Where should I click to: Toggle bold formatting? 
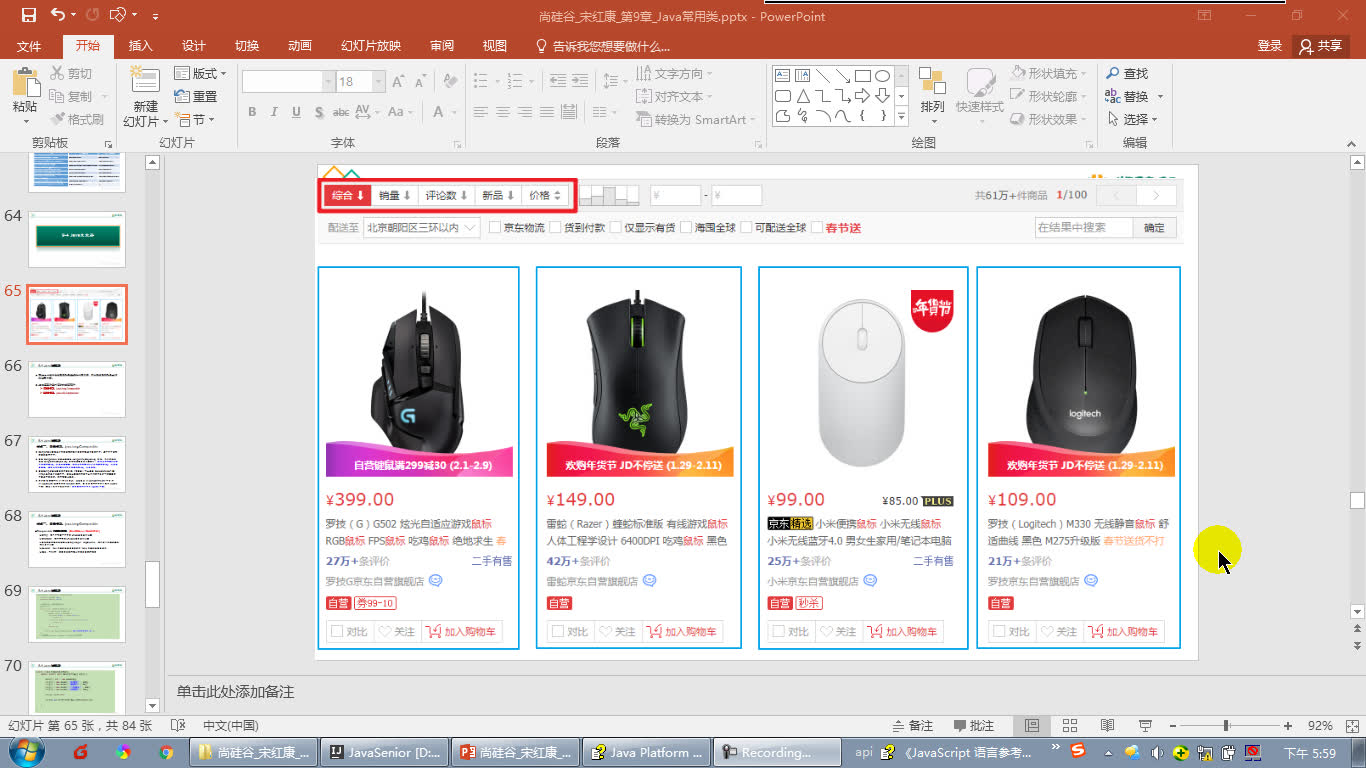tap(252, 112)
